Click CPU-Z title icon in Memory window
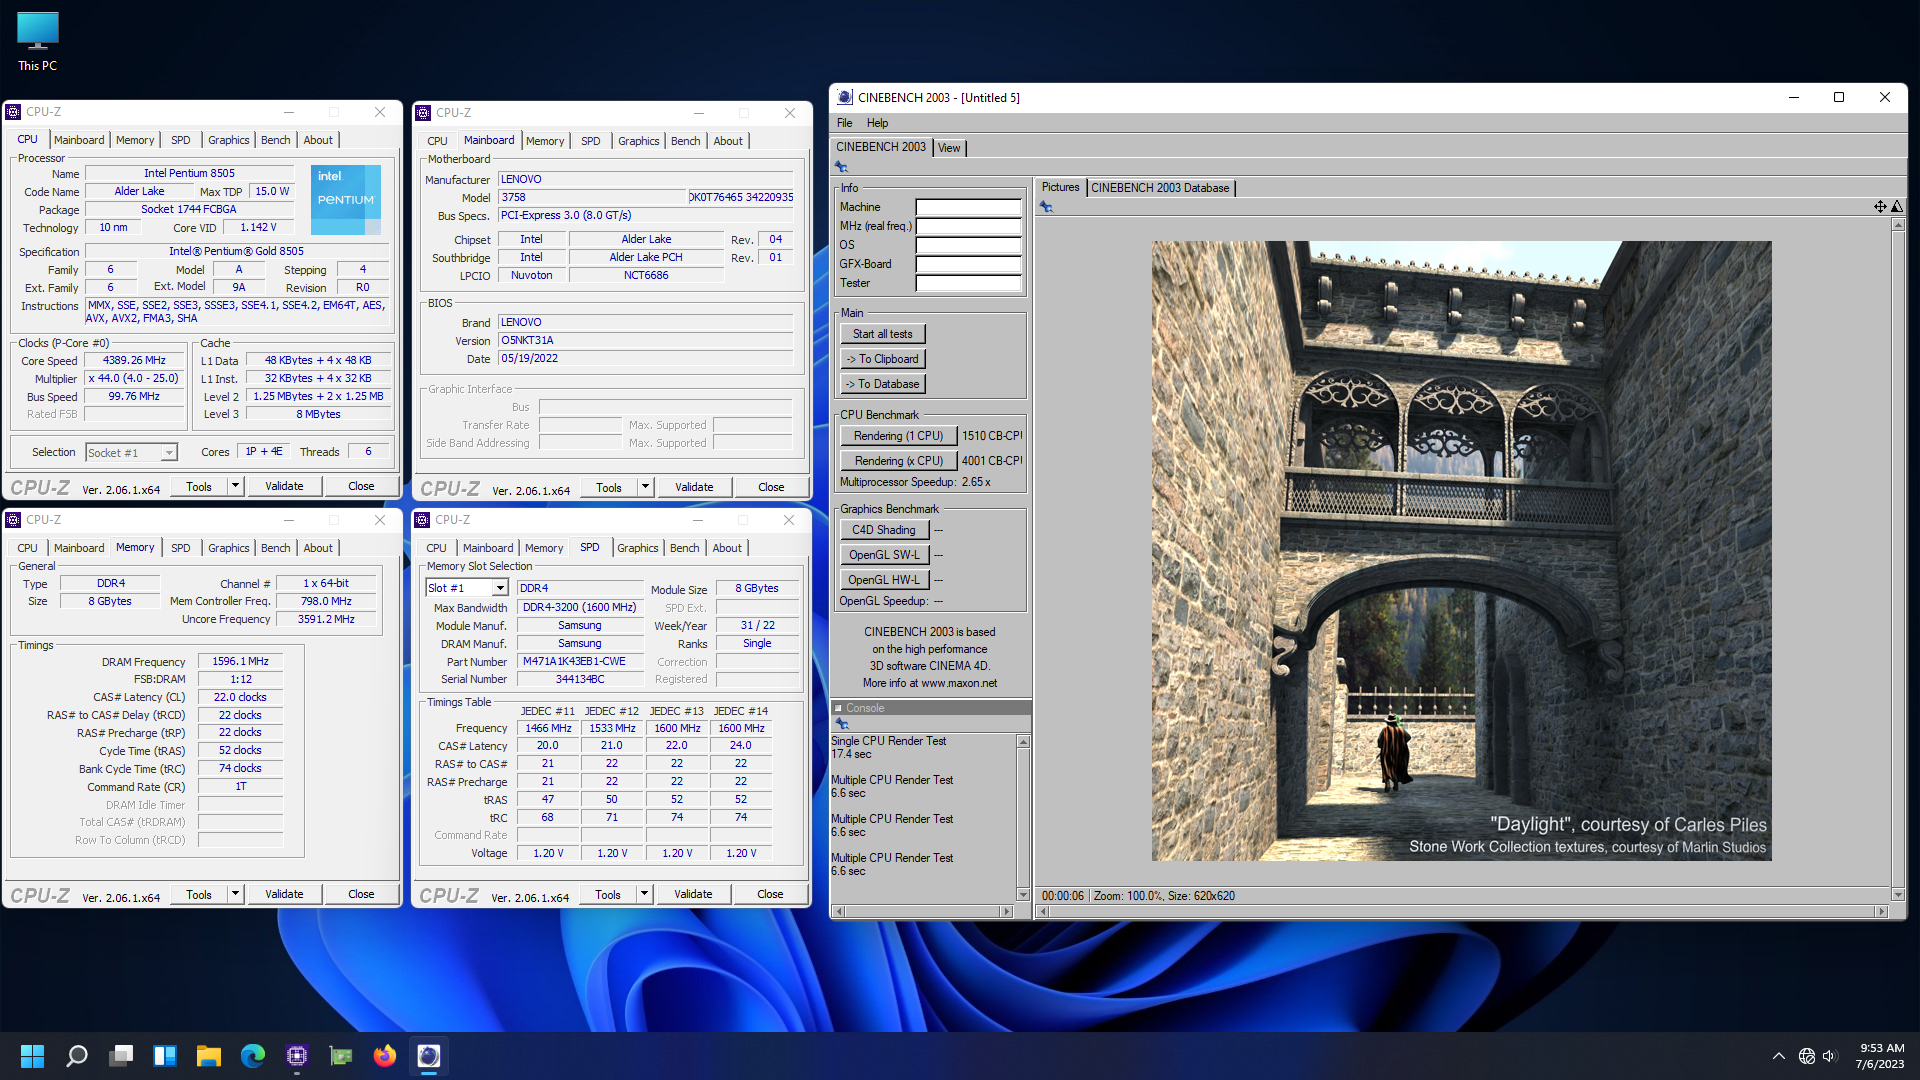Screen dimensions: 1920x1080 pyautogui.click(x=13, y=520)
